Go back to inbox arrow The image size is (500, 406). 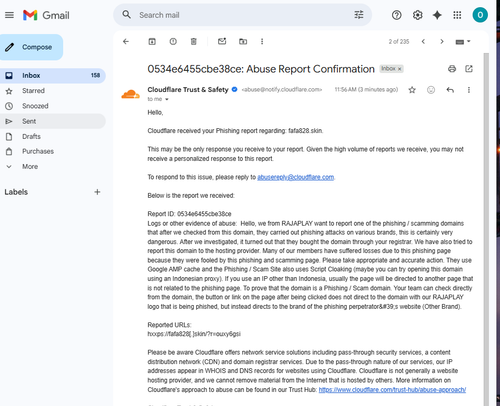point(126,41)
